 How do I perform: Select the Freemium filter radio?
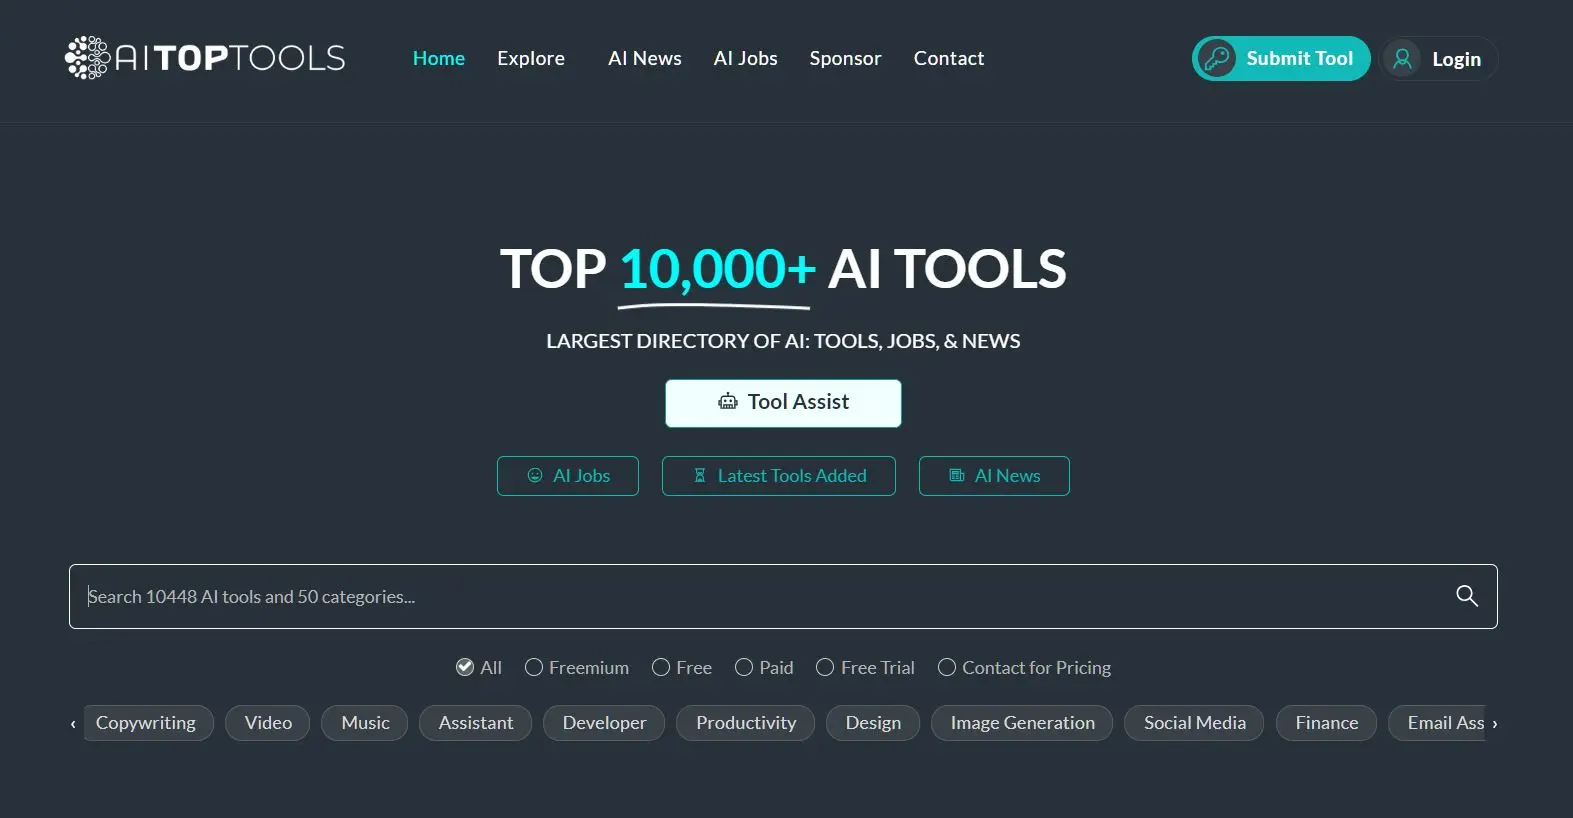pyautogui.click(x=534, y=667)
